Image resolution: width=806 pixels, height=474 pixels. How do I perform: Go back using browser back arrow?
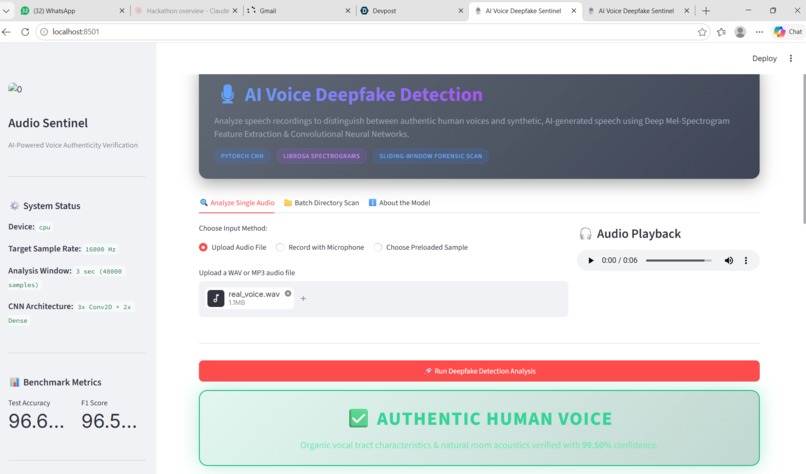(x=6, y=32)
